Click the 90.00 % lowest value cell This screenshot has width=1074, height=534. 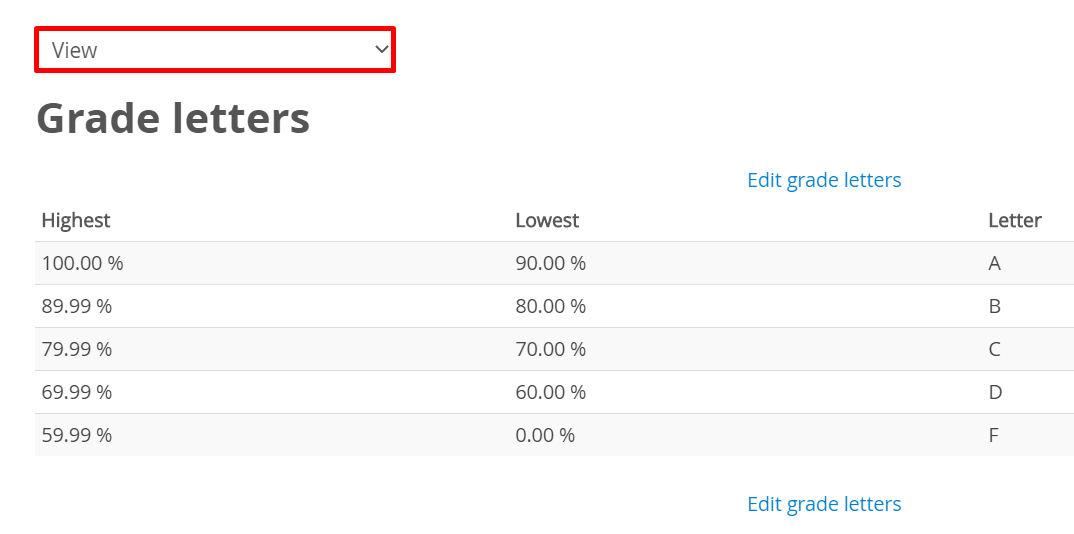(x=550, y=263)
